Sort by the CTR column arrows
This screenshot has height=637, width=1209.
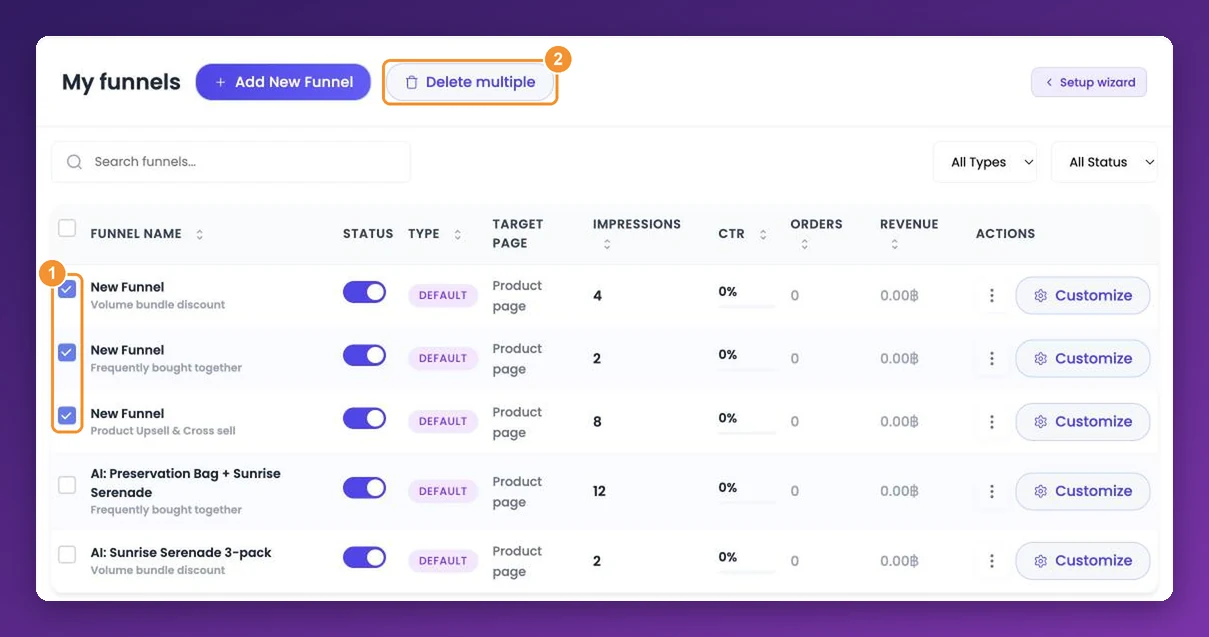763,234
